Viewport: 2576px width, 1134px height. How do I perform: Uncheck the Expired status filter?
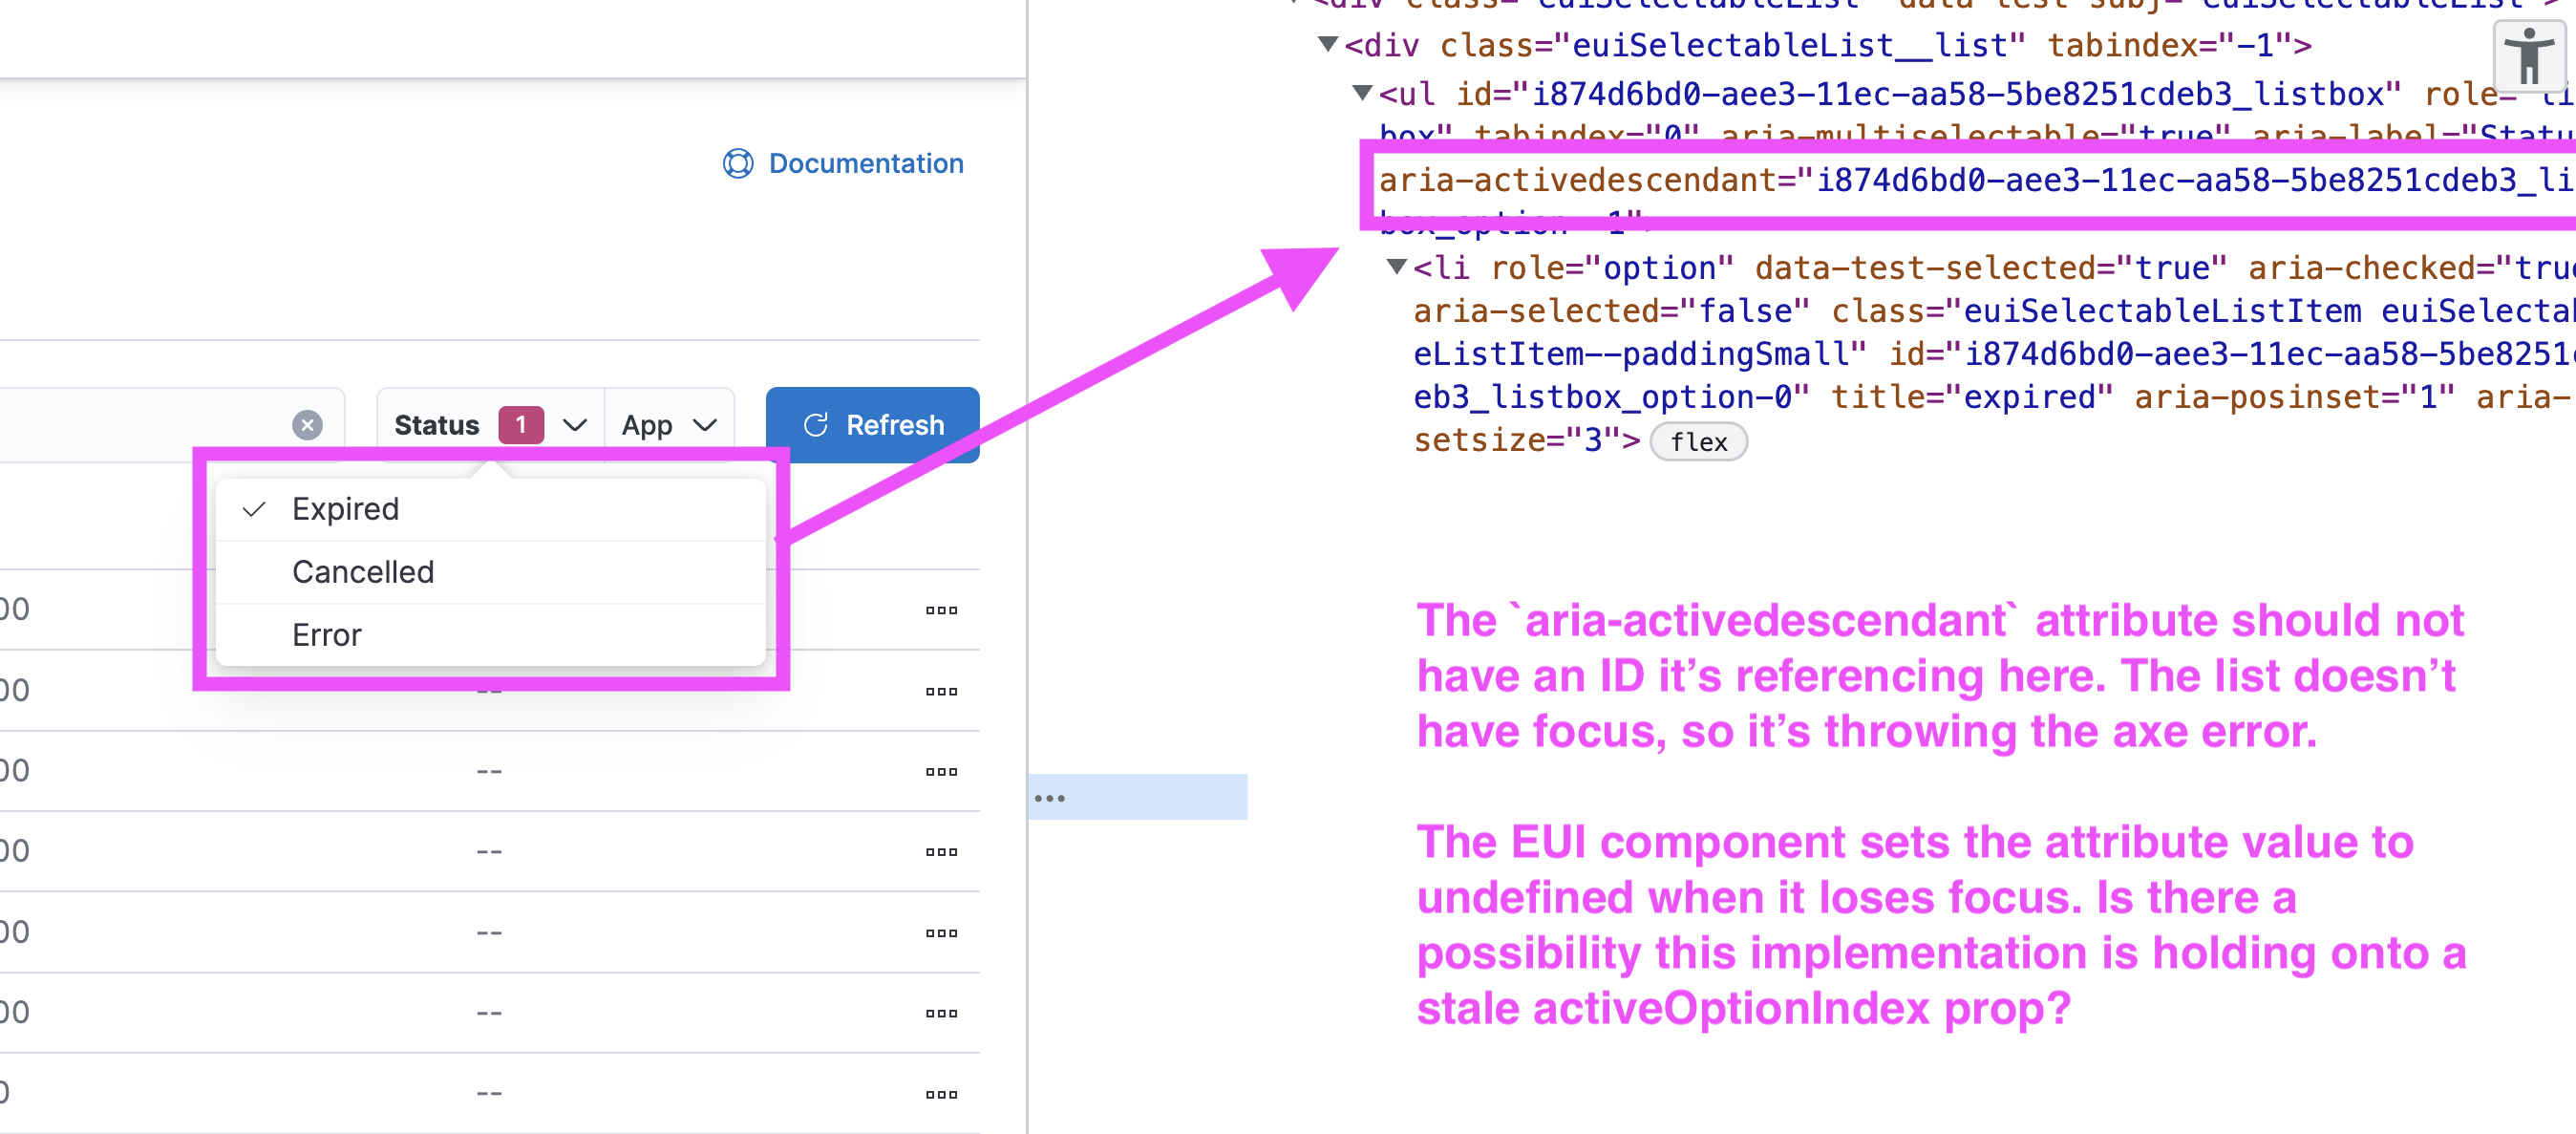tap(345, 509)
